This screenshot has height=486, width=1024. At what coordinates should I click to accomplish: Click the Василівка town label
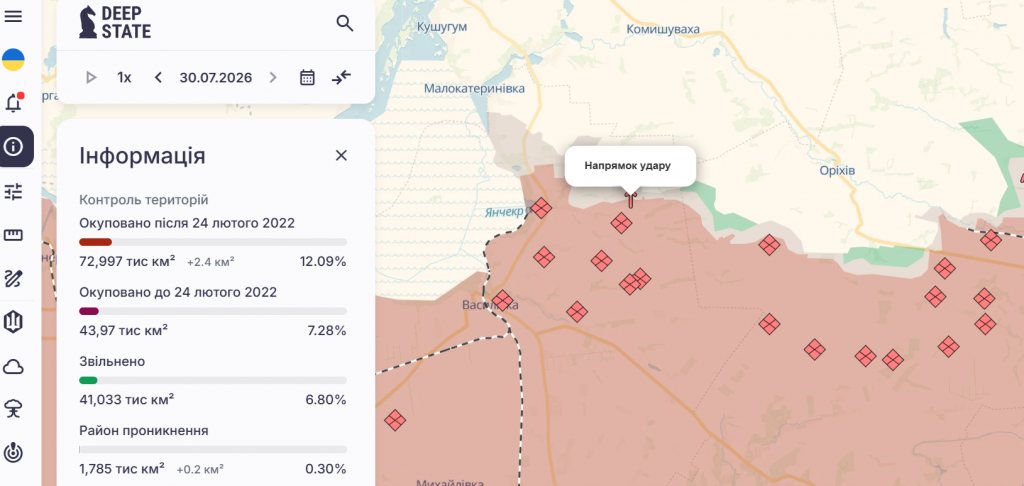click(489, 305)
